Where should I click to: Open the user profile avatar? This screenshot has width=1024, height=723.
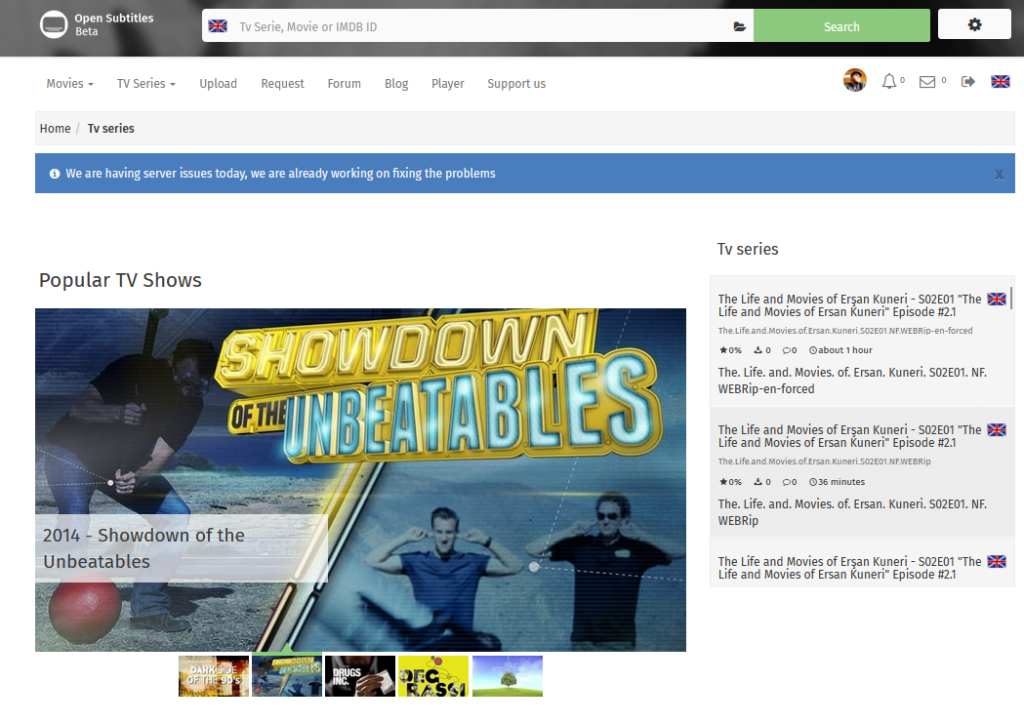click(x=854, y=81)
